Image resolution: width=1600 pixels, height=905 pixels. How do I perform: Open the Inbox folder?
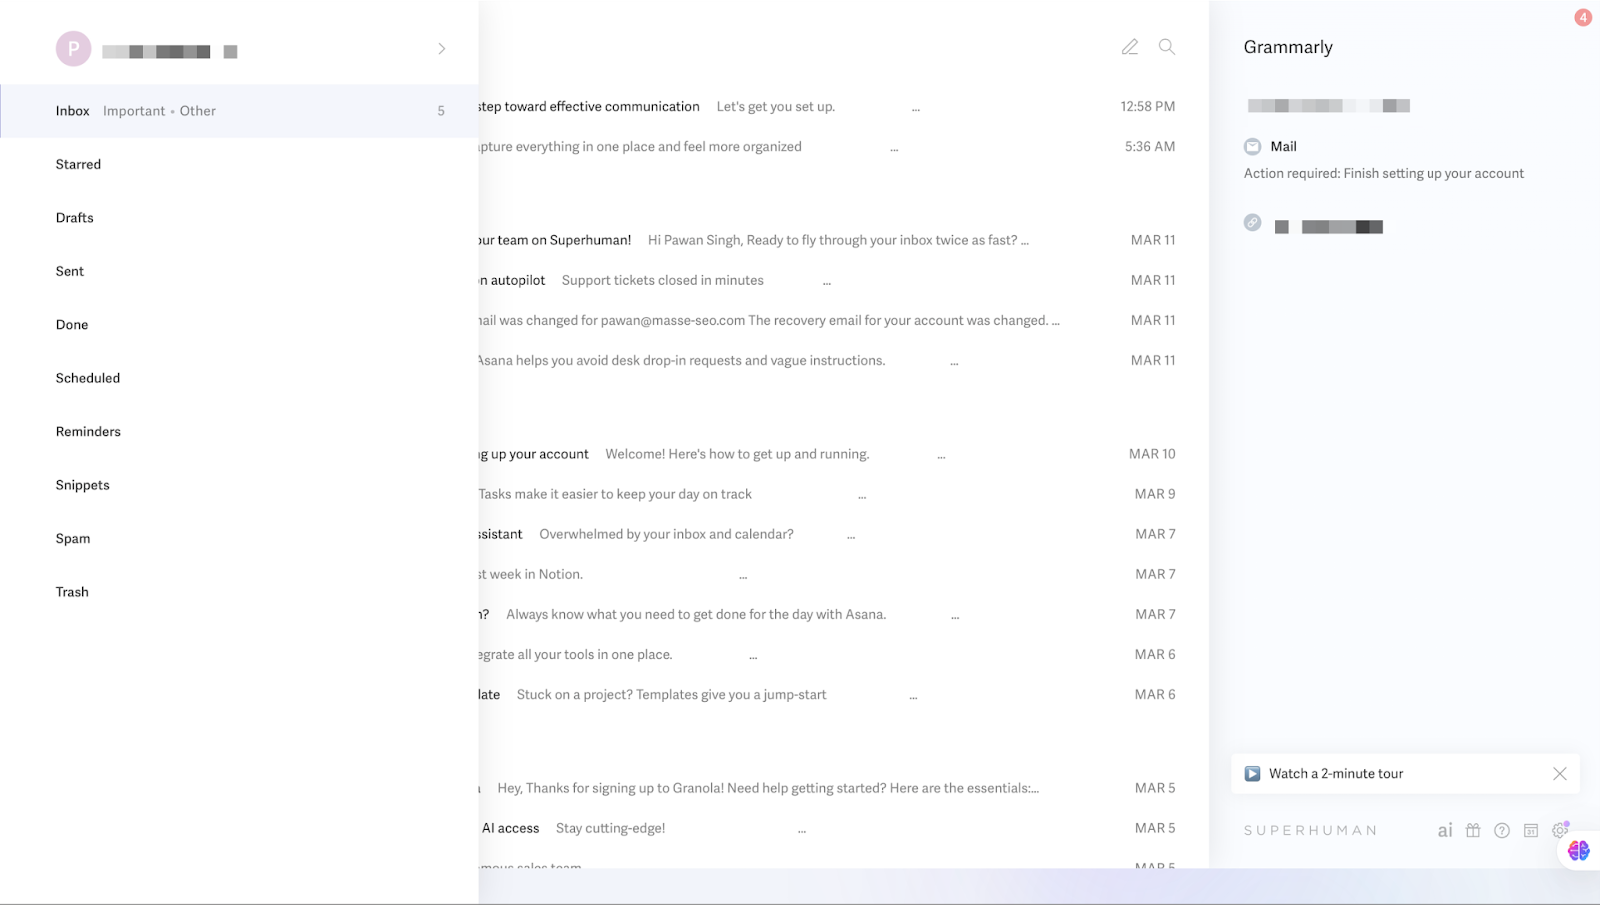pos(72,111)
